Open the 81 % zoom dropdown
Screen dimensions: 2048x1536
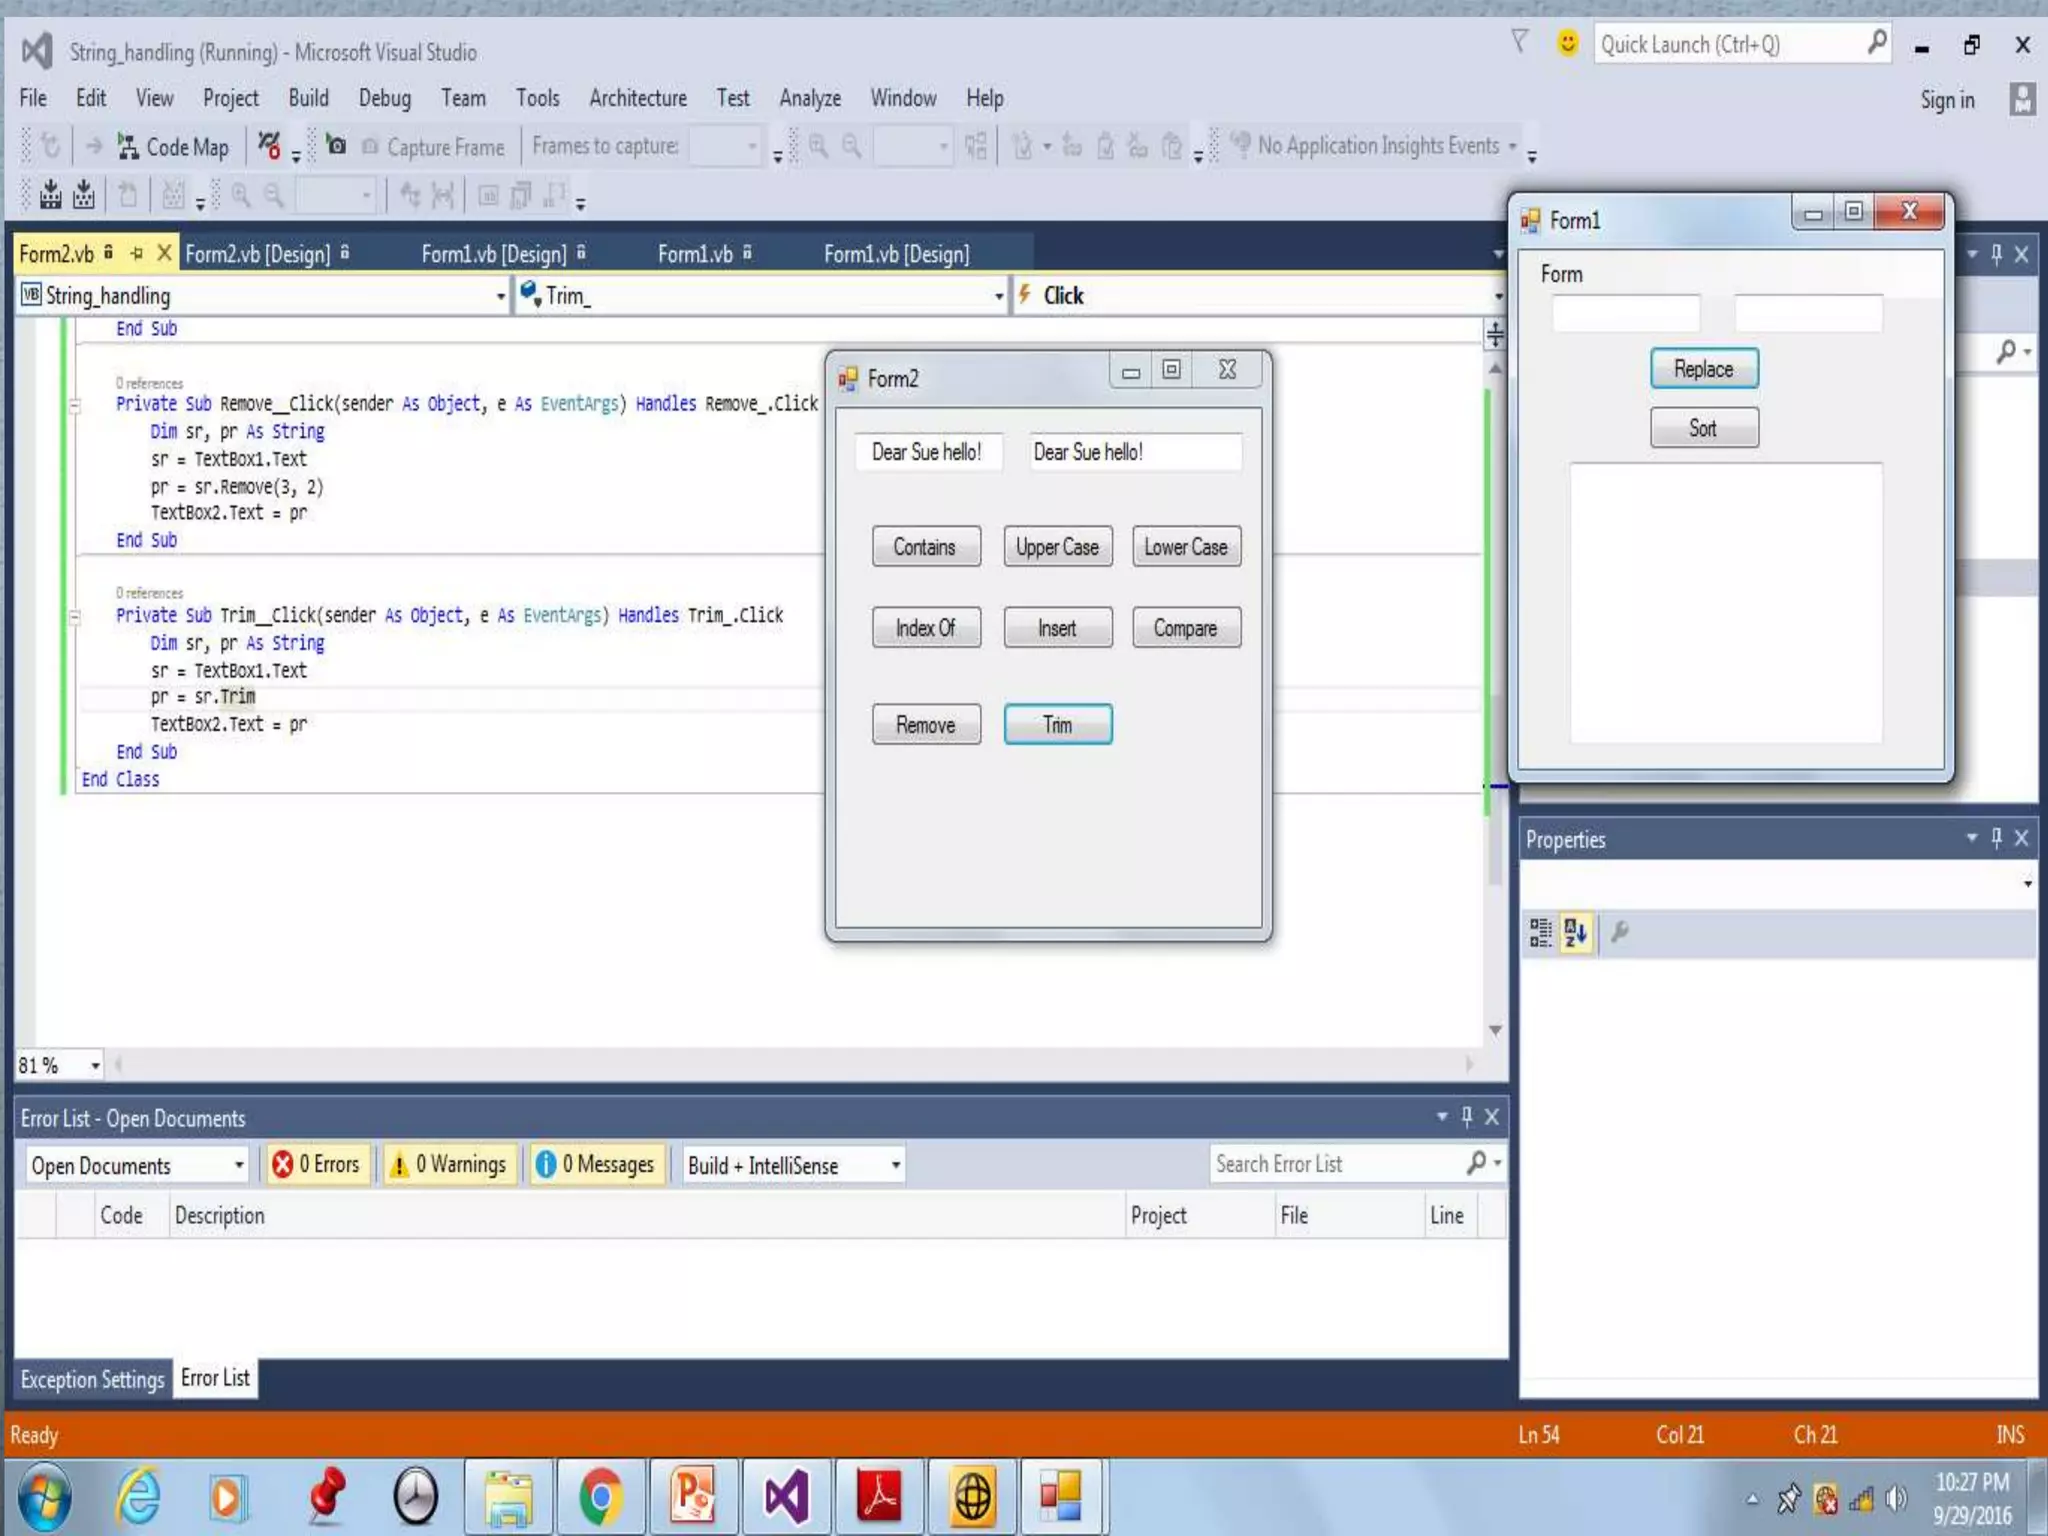point(95,1066)
